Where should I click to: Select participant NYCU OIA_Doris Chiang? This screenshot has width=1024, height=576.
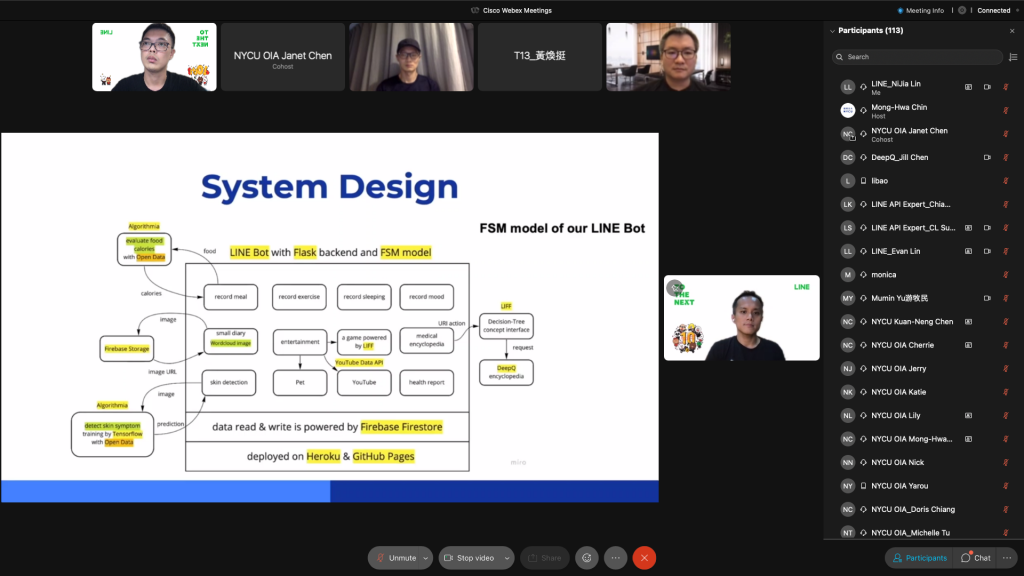(x=923, y=509)
